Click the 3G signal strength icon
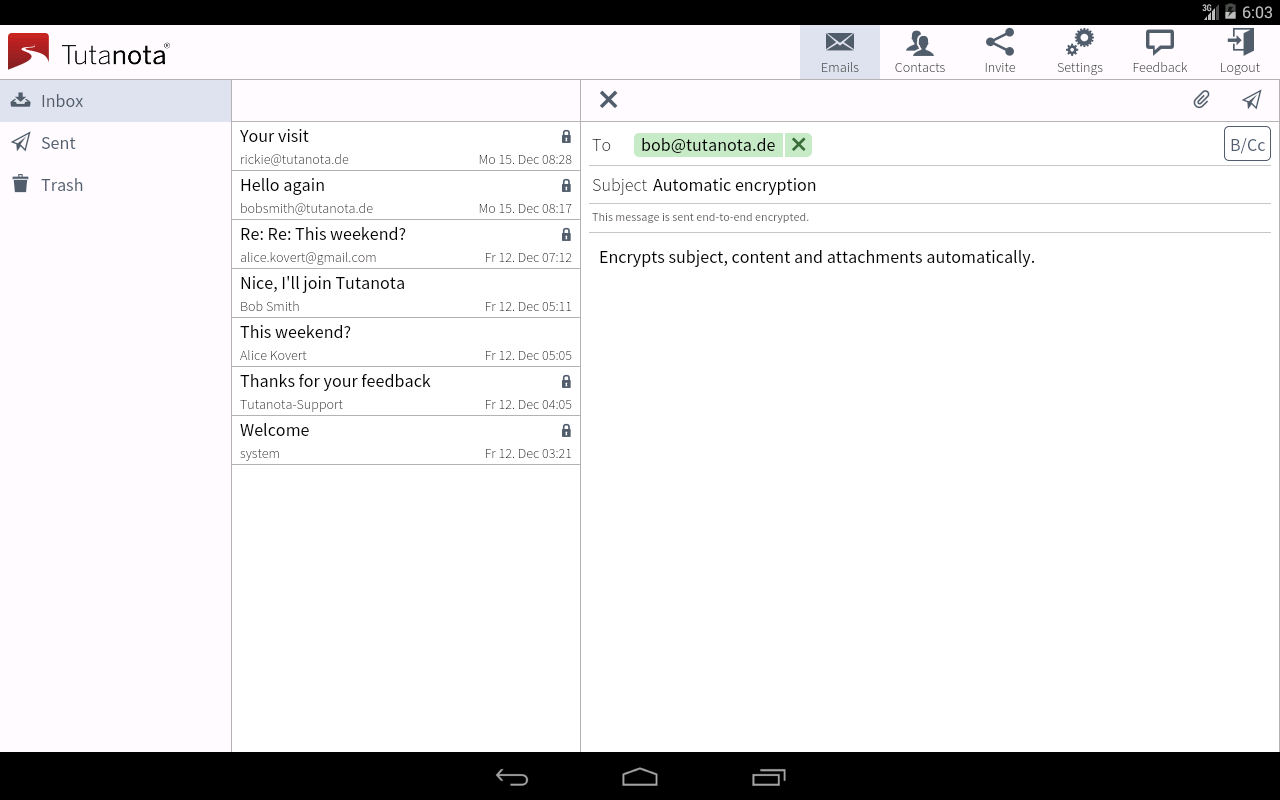This screenshot has width=1280, height=800. 1210,12
